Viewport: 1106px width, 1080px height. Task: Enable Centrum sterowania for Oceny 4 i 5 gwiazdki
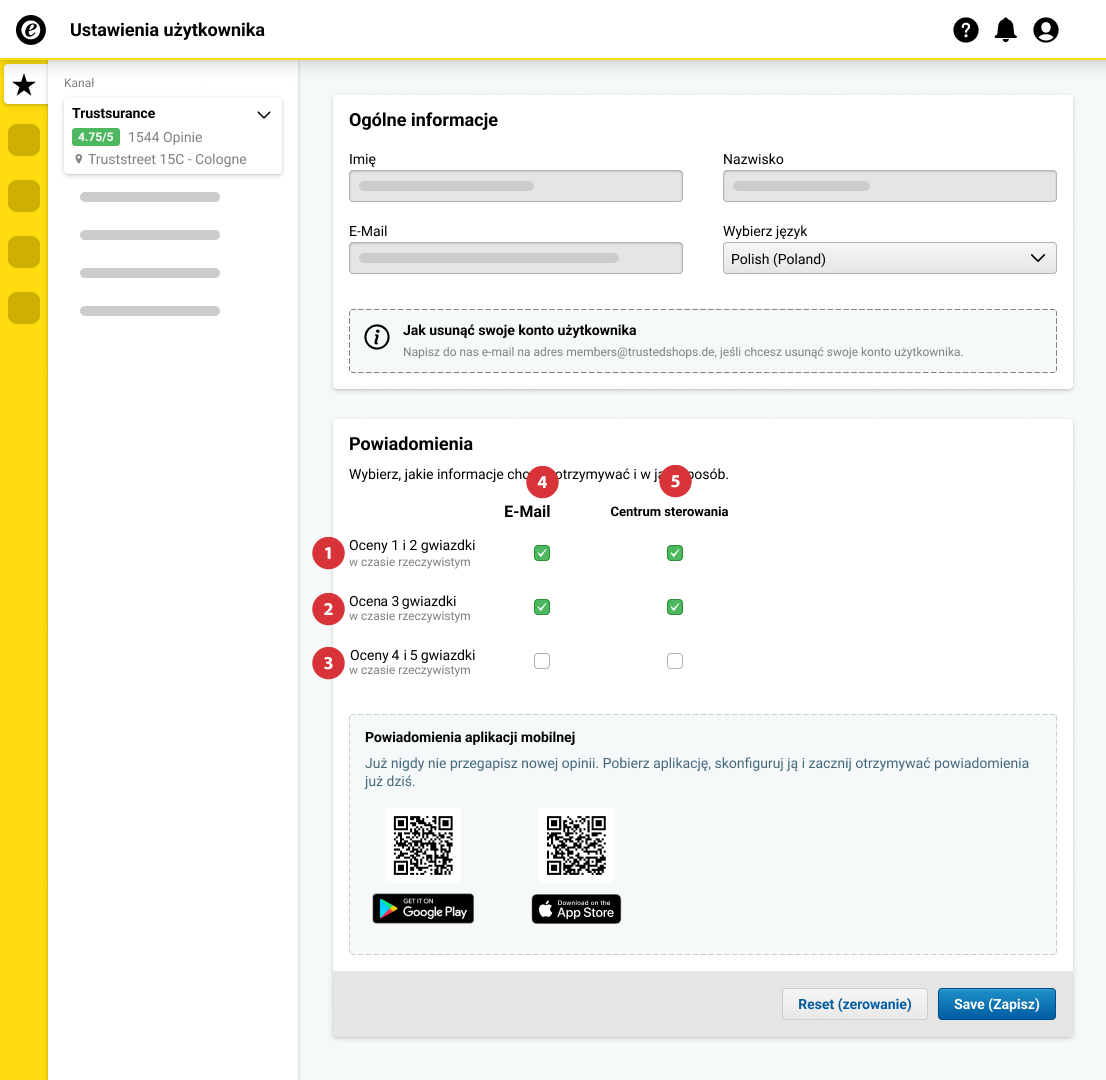point(675,661)
